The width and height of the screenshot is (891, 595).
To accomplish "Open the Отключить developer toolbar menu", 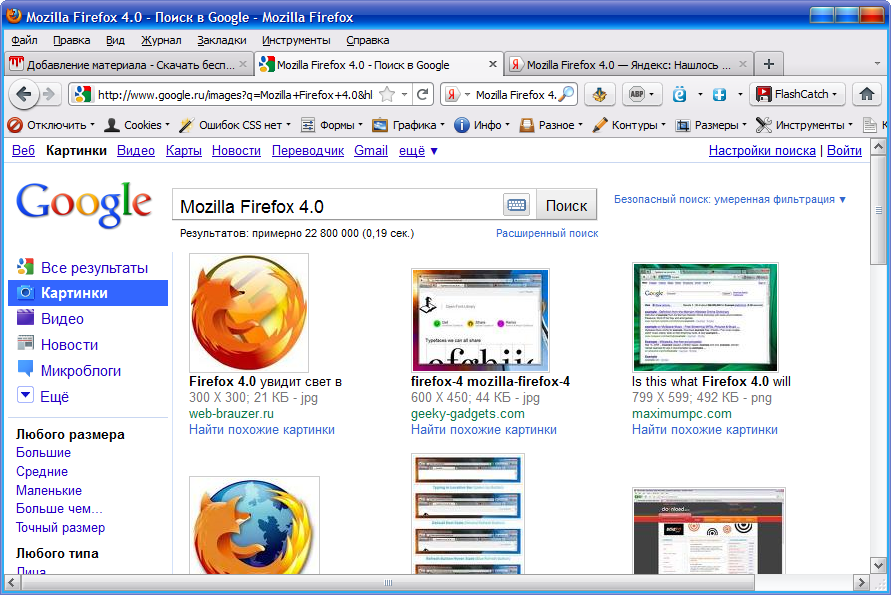I will pyautogui.click(x=51, y=125).
